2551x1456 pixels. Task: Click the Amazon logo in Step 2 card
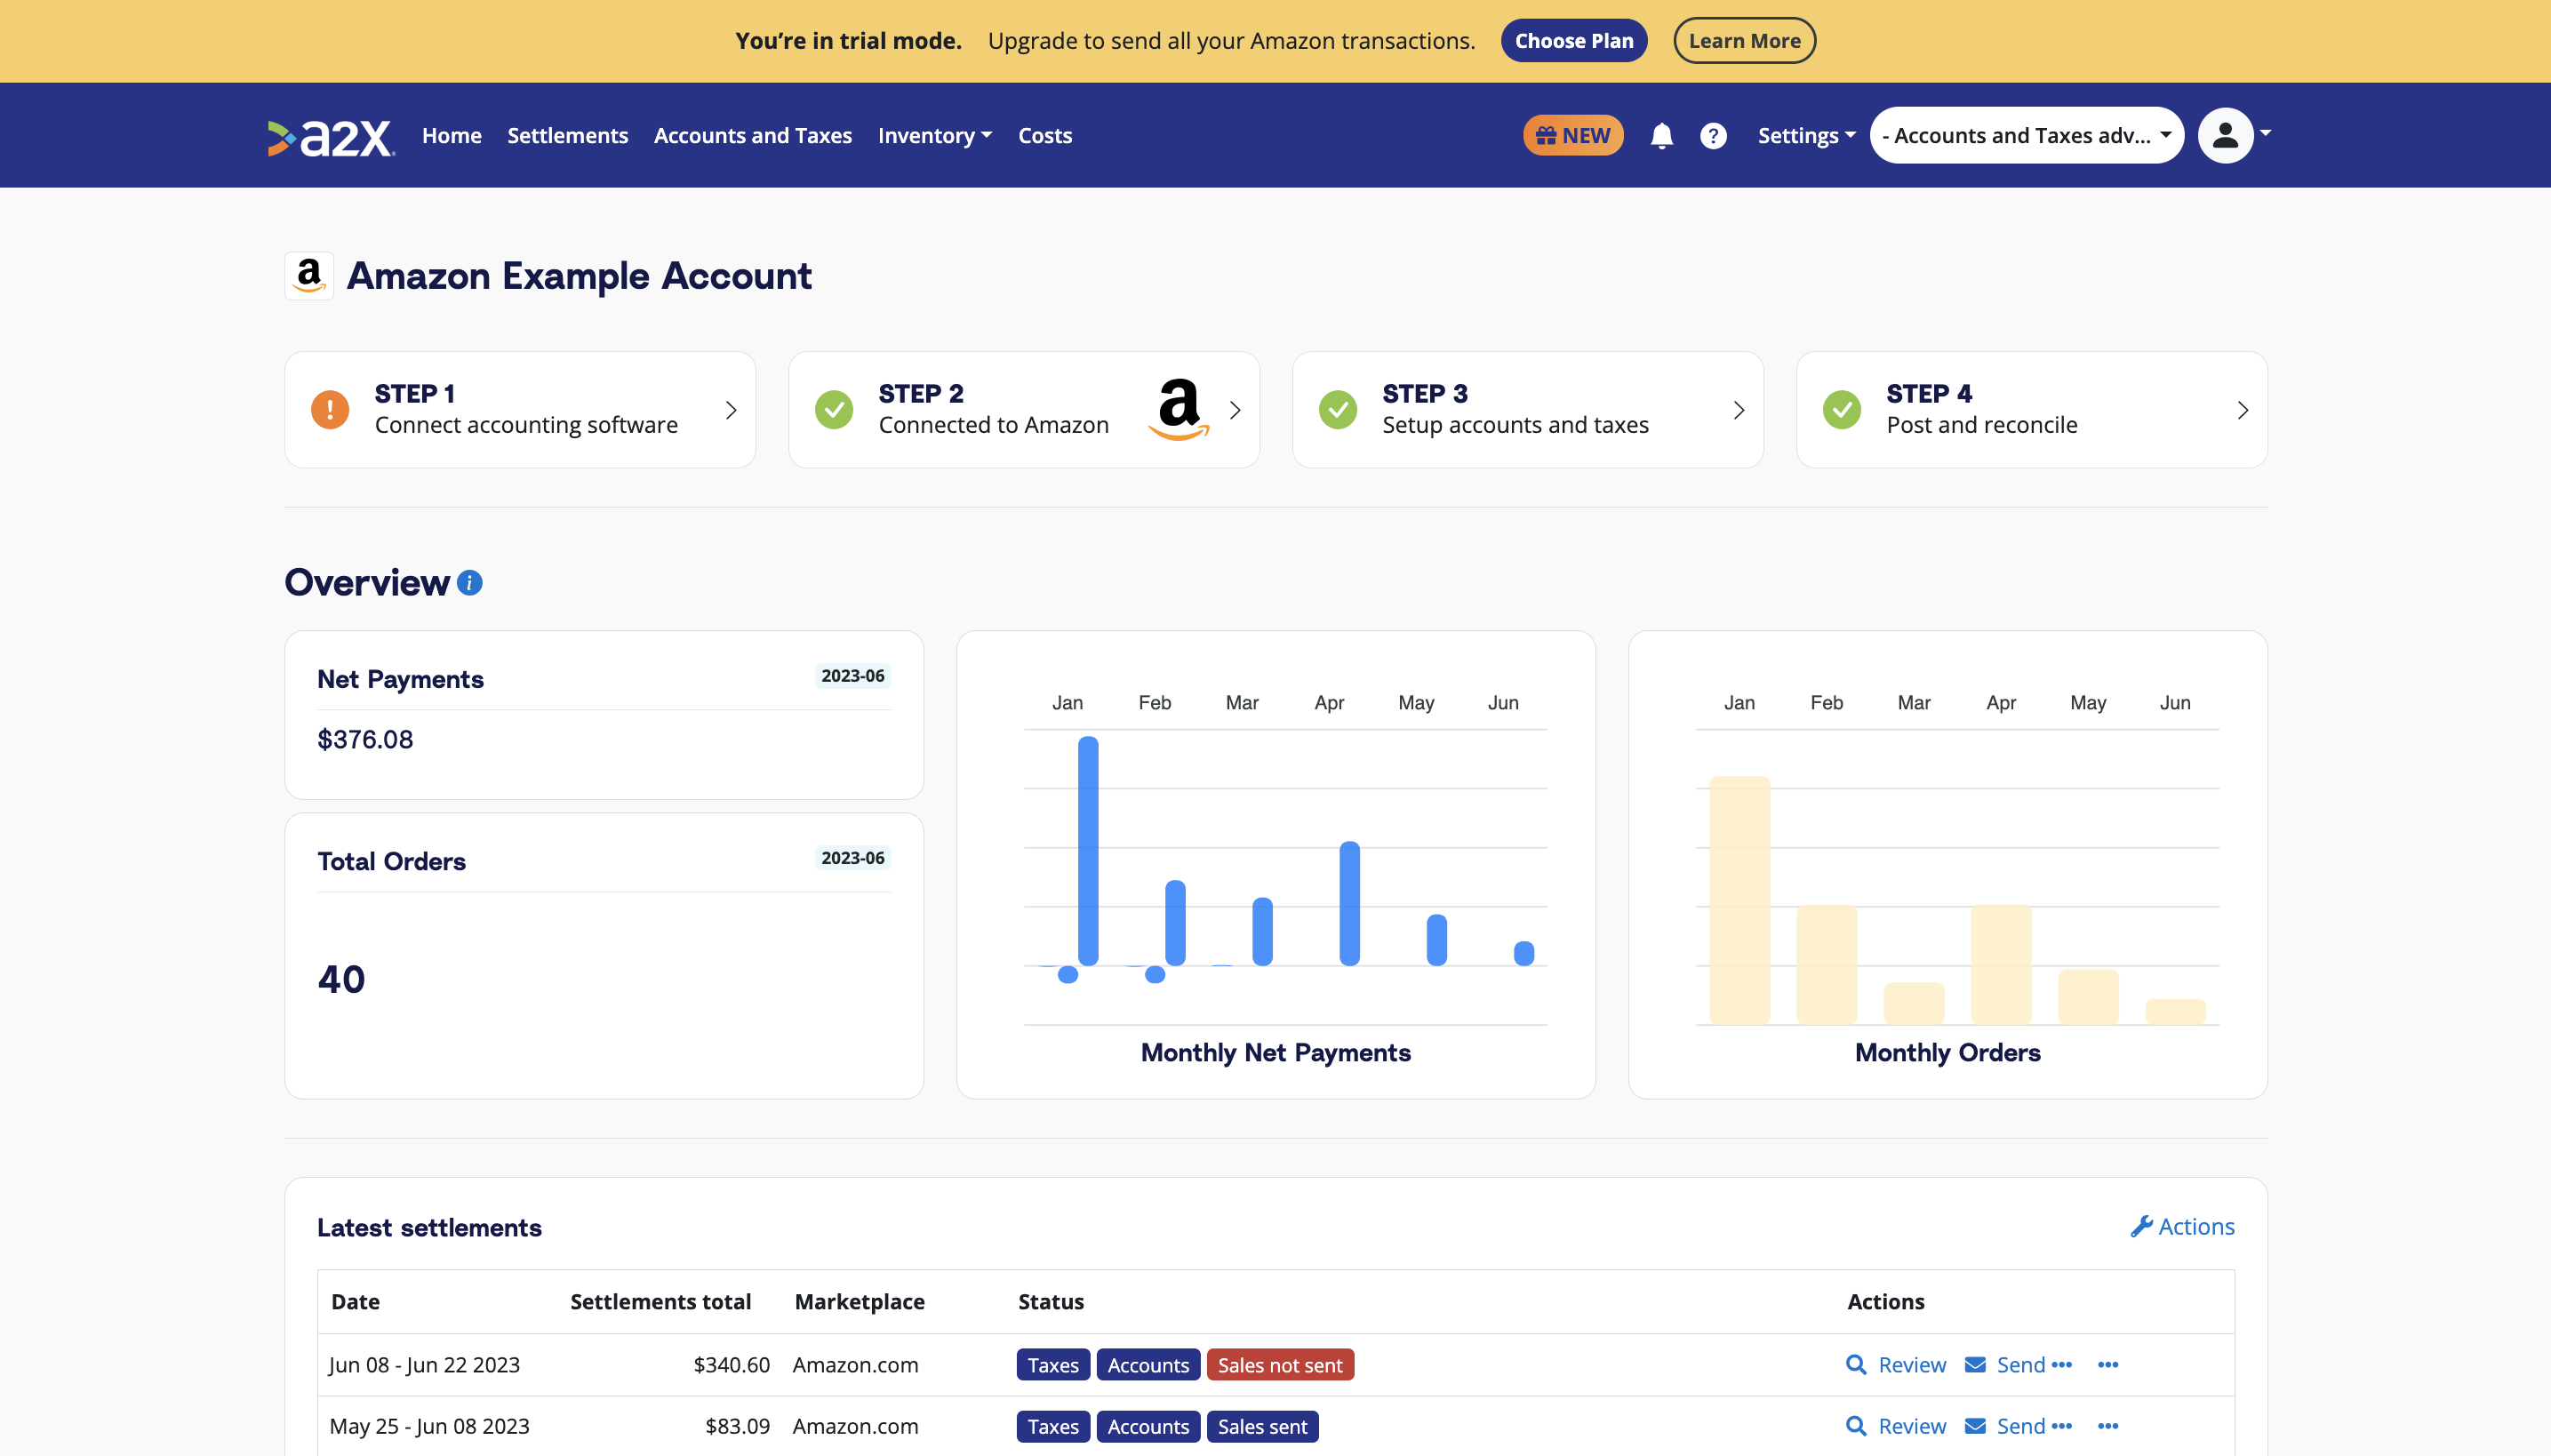pyautogui.click(x=1179, y=409)
